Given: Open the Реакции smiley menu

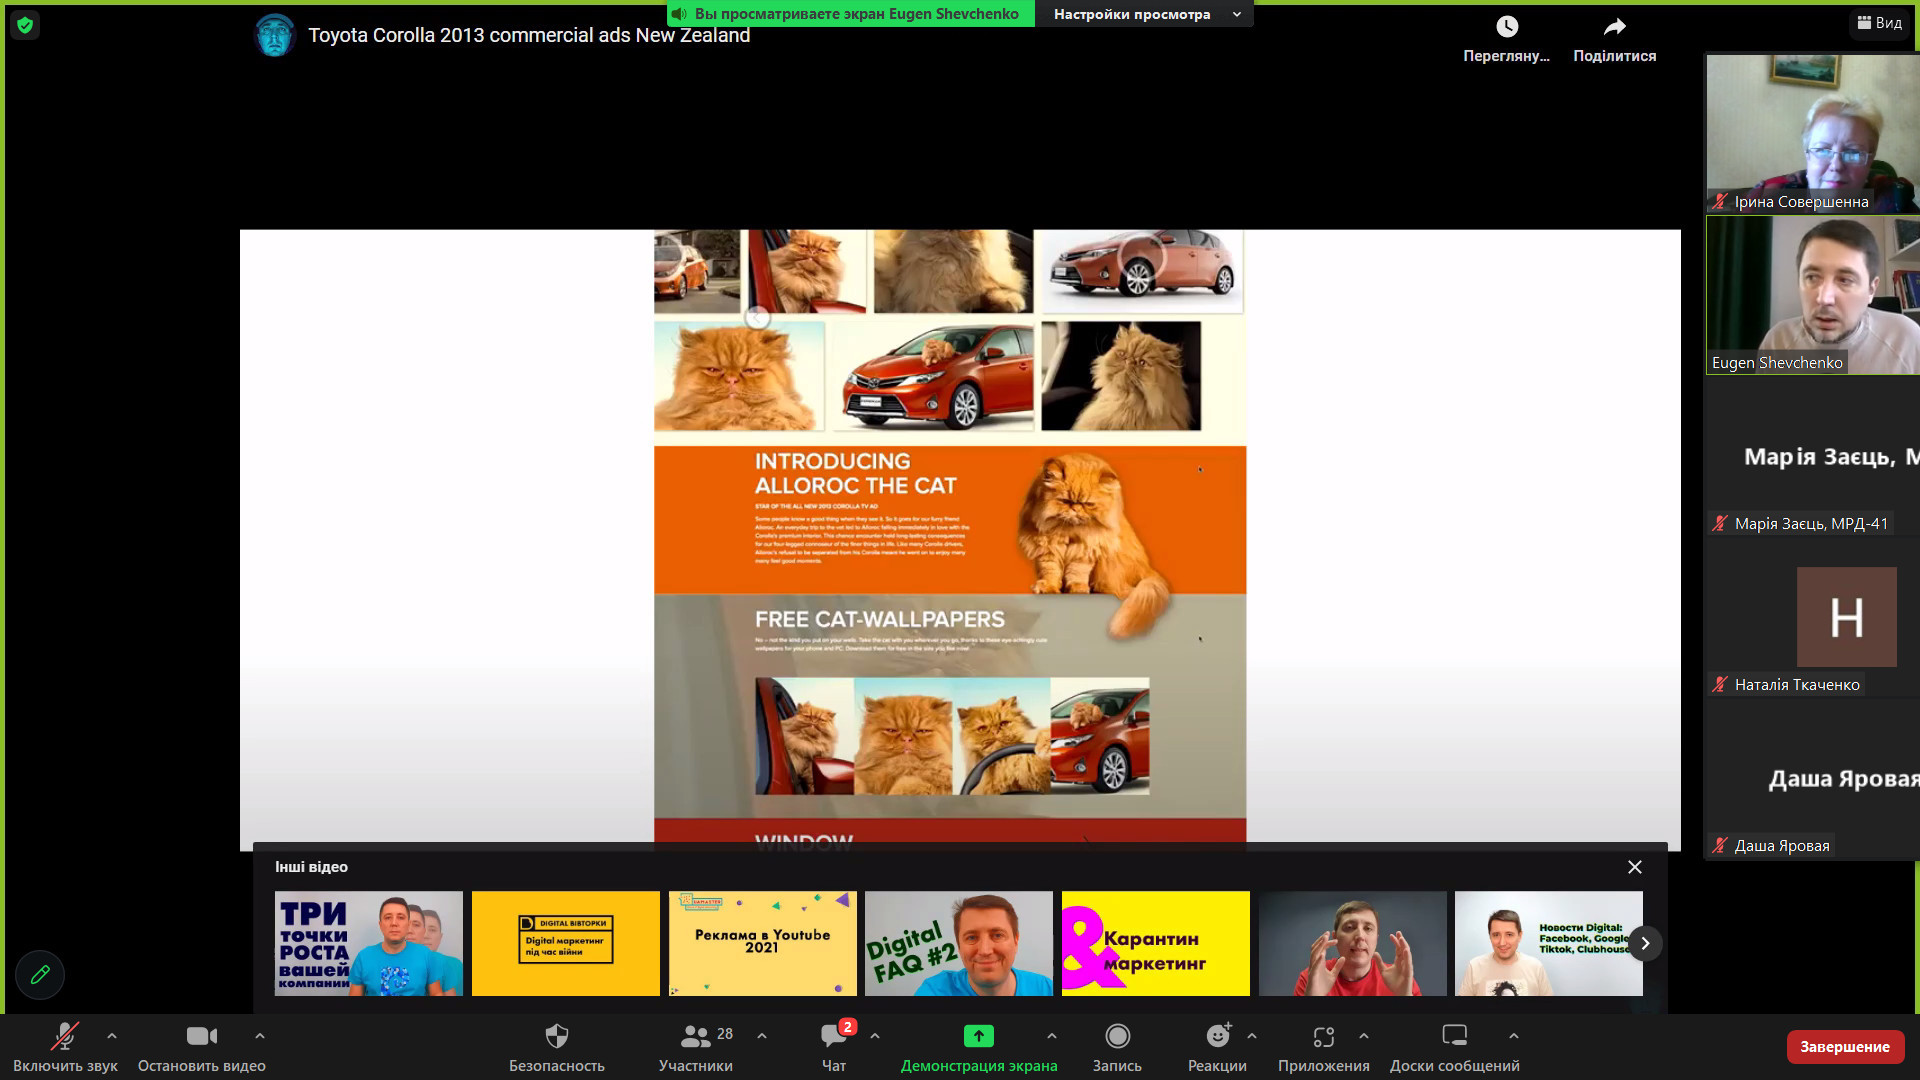Looking at the screenshot, I should coord(1217,1047).
